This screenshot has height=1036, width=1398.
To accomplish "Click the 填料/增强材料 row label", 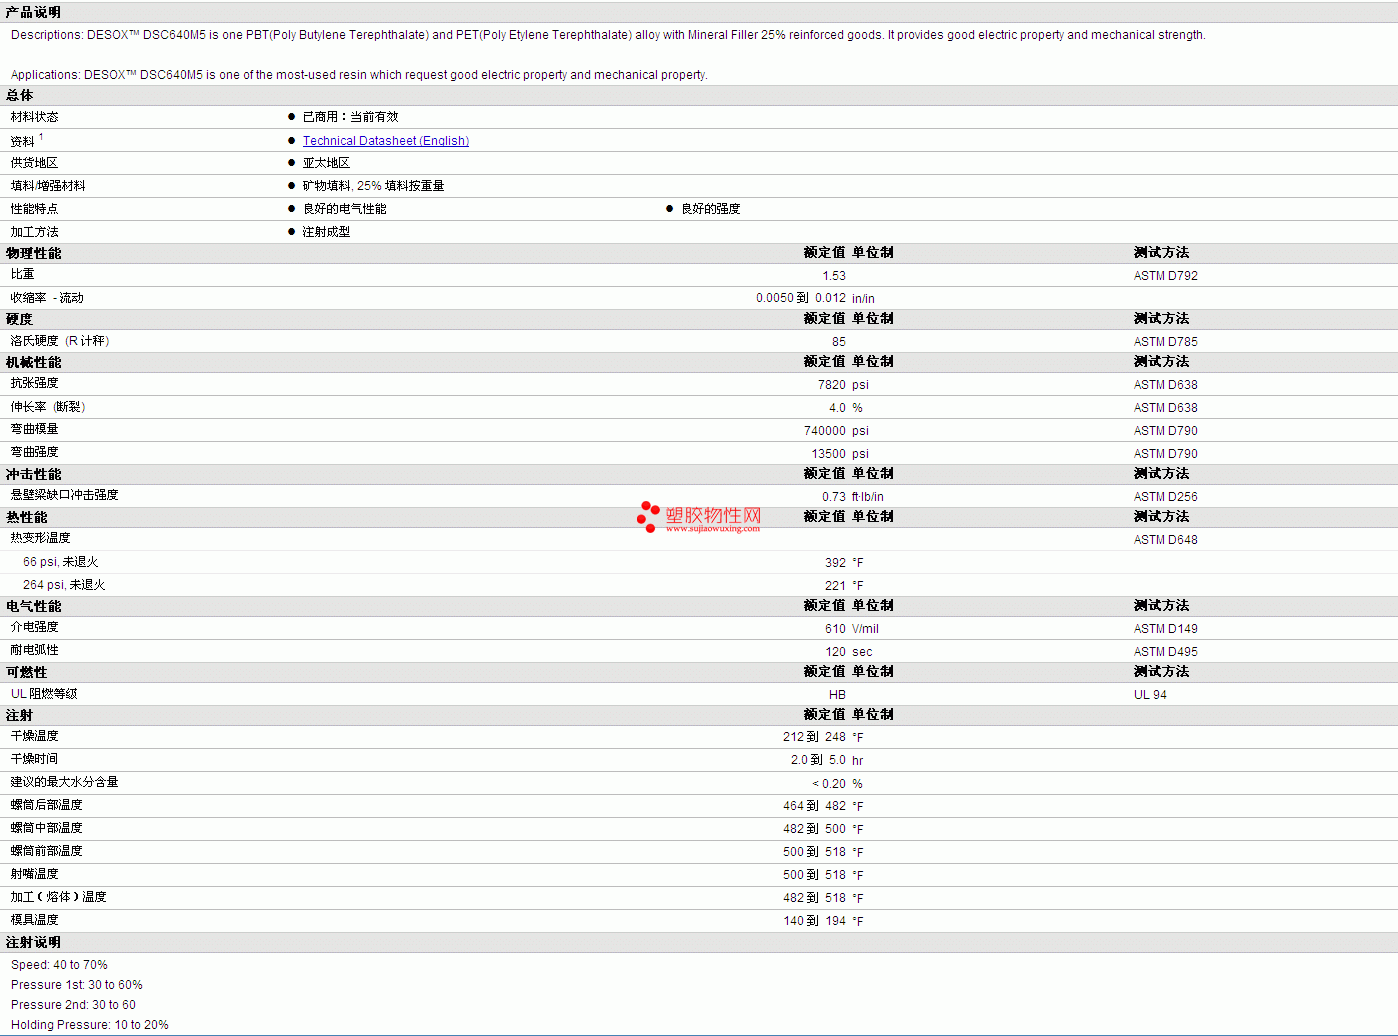I will coord(48,186).
